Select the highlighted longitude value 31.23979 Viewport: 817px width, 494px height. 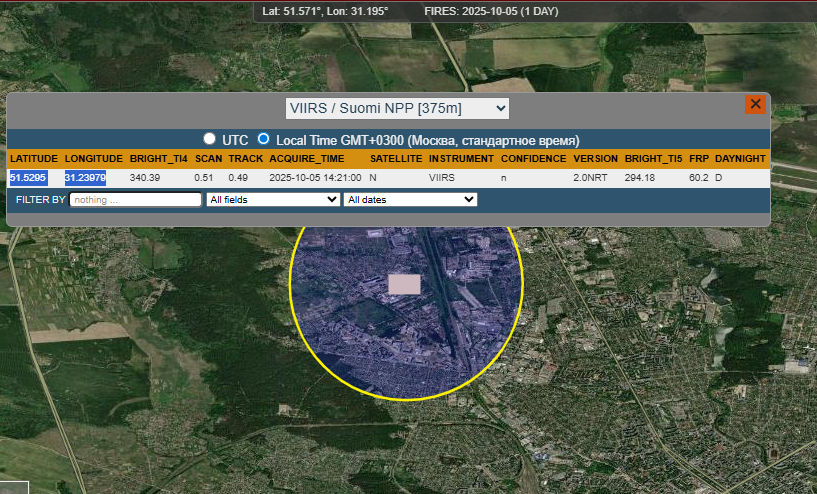click(86, 178)
